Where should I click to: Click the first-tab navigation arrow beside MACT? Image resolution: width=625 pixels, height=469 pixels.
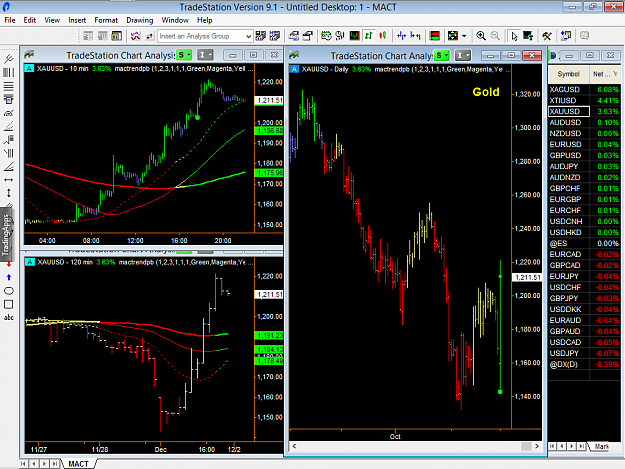click(24, 464)
